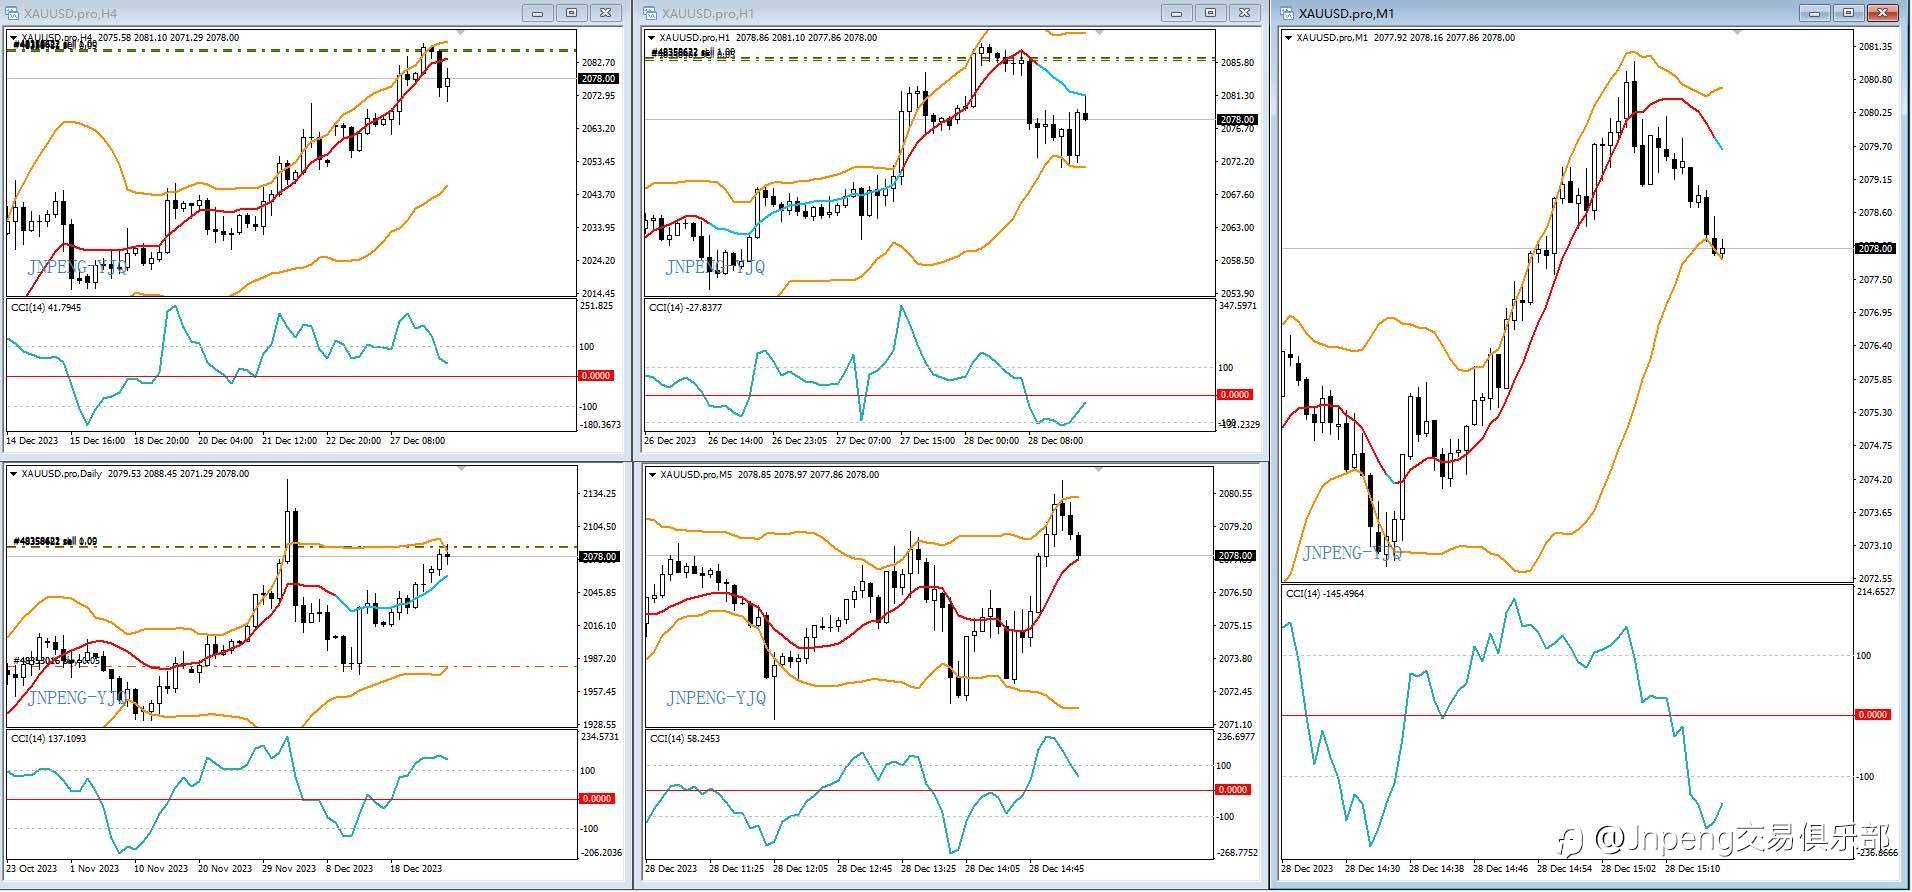The height and width of the screenshot is (892, 1912).
Task: Minimize the XAUUSD.pro,M1 chart window
Action: pos(1815,13)
